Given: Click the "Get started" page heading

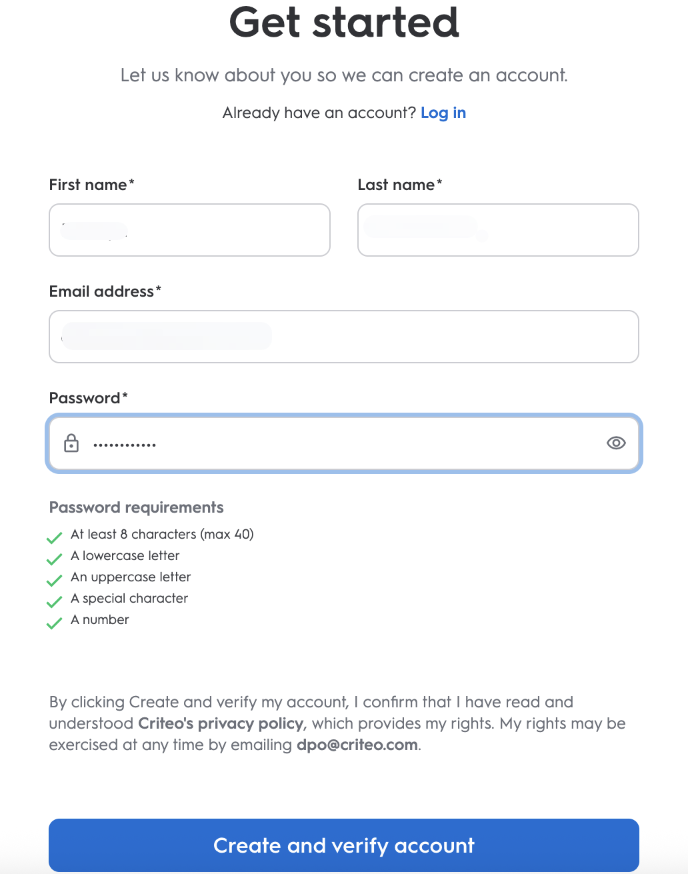Looking at the screenshot, I should [x=344, y=22].
